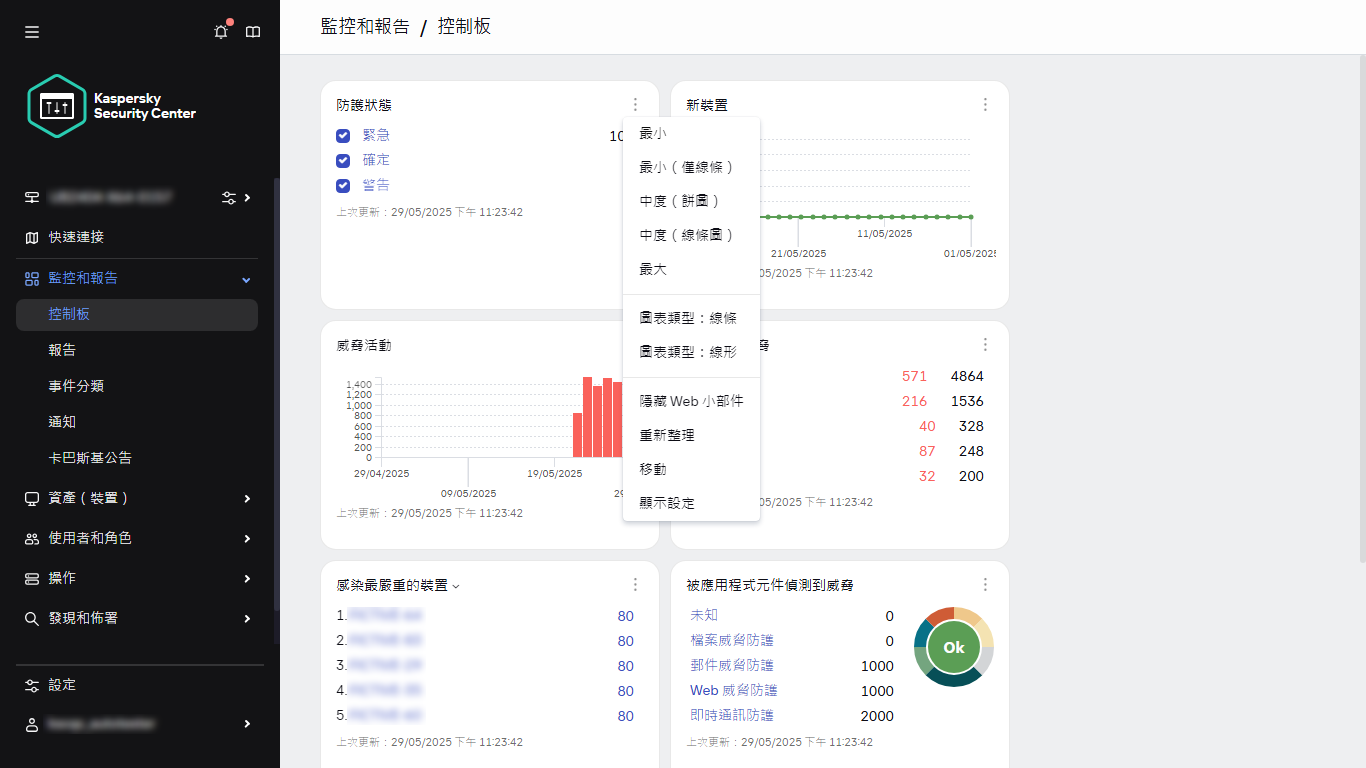Select 隱藏 Web 小部件 from the menu

[x=691, y=400]
